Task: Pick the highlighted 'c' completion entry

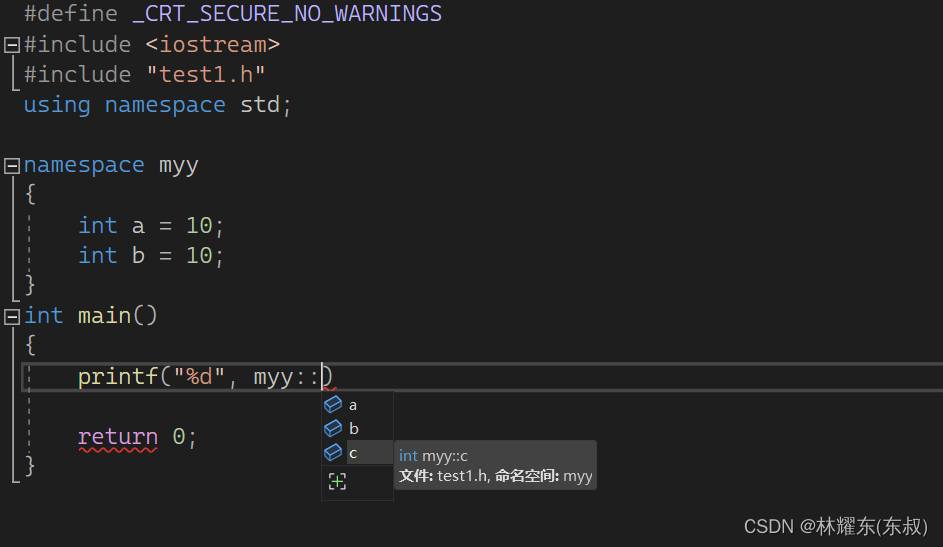Action: point(353,453)
